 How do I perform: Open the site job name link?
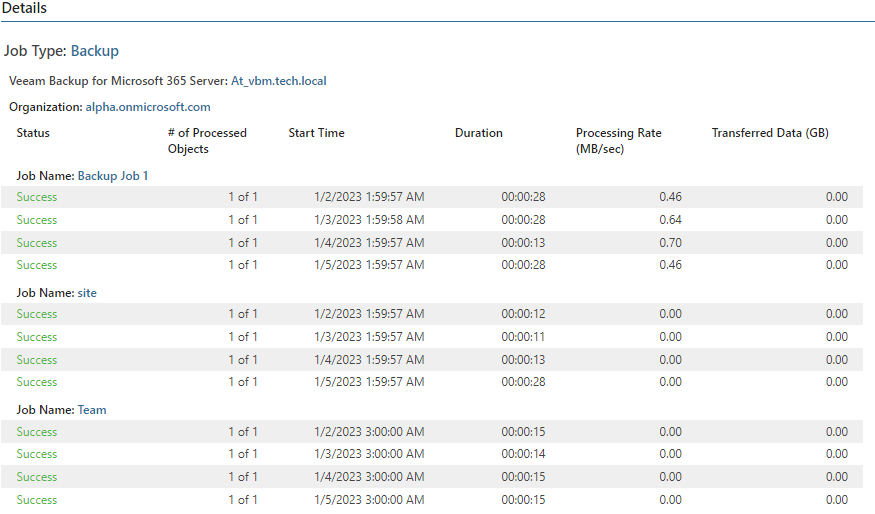click(x=87, y=293)
